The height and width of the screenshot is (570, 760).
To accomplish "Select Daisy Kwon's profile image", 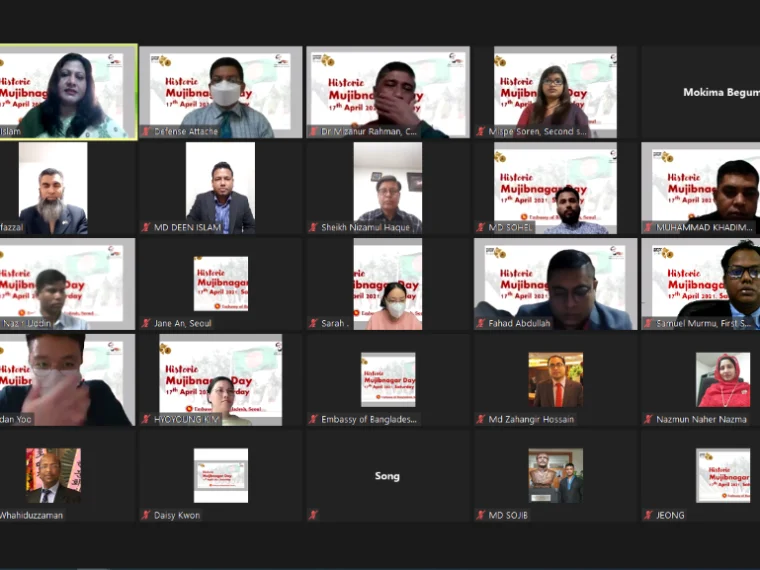I will click(x=221, y=475).
